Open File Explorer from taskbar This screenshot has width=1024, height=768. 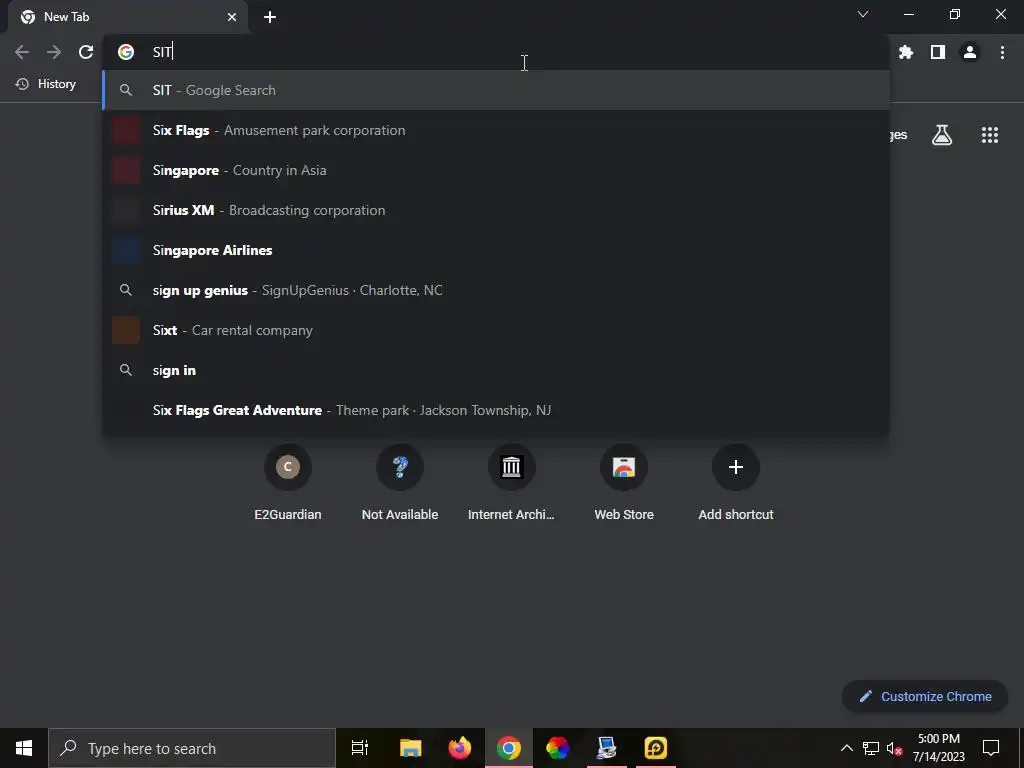[411, 748]
